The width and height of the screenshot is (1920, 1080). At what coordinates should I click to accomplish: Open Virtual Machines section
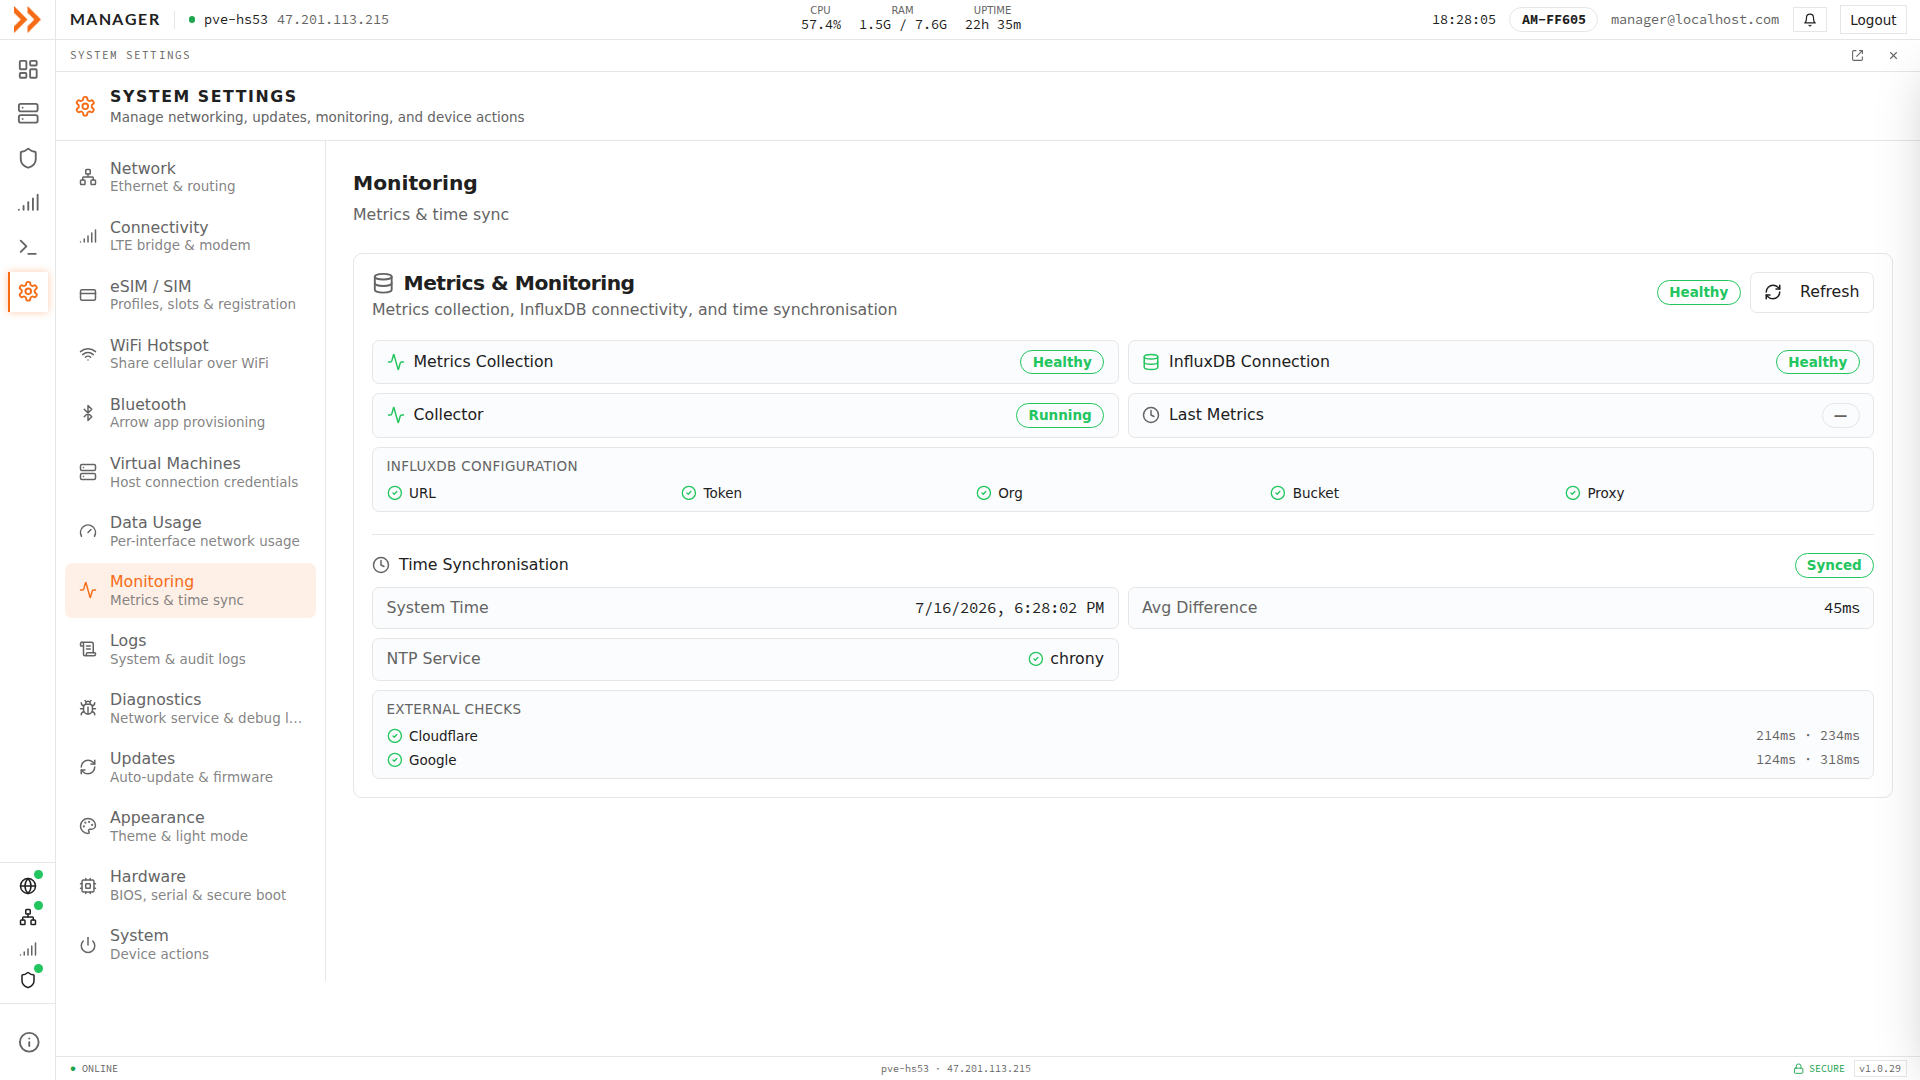(190, 472)
